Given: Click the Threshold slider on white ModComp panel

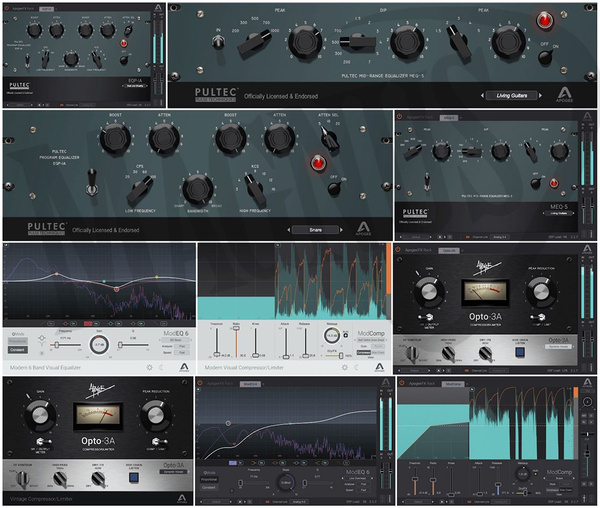Looking at the screenshot, I should click(217, 343).
